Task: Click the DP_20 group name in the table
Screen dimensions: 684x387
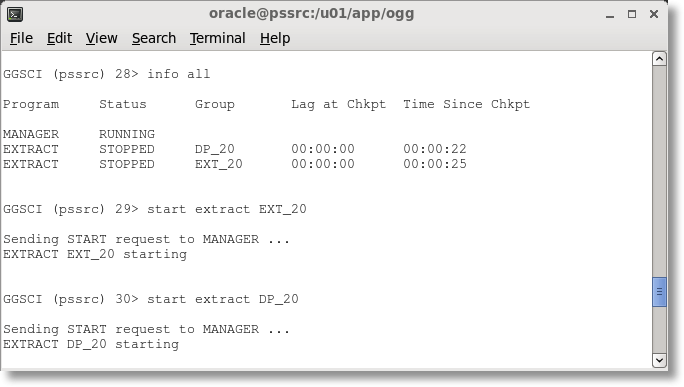Action: (x=215, y=149)
